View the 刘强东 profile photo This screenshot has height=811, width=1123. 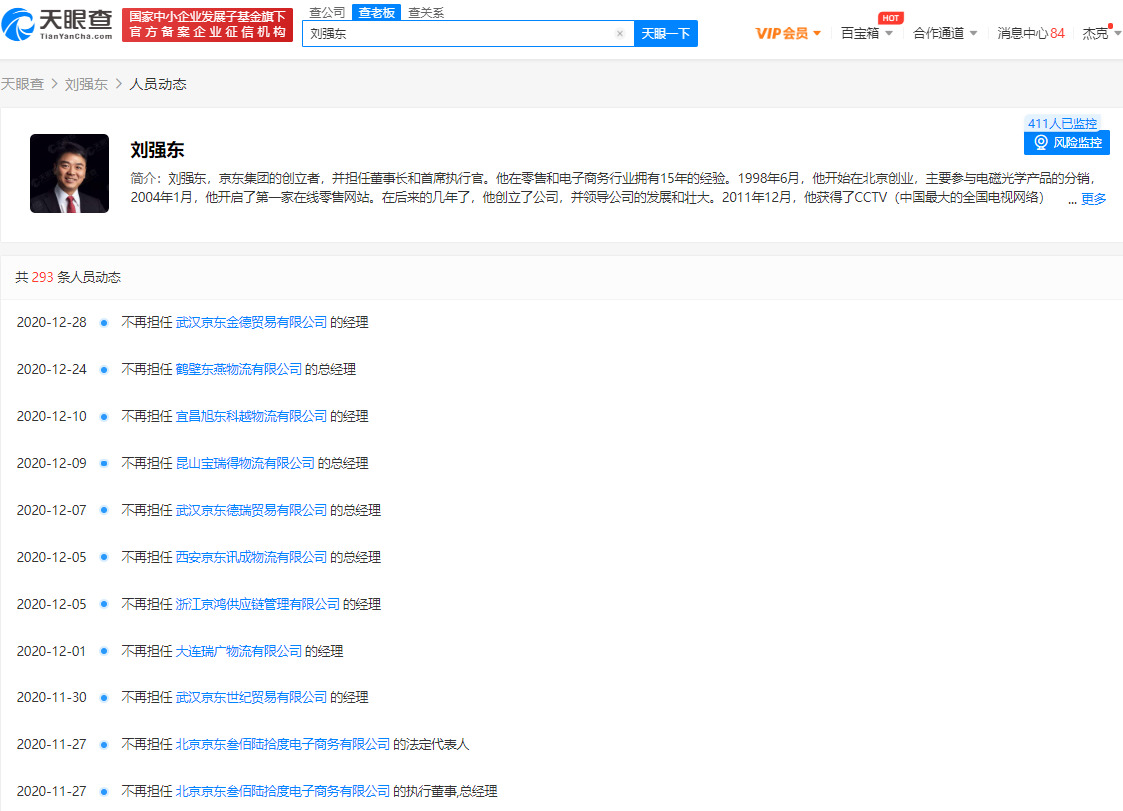tap(69, 173)
